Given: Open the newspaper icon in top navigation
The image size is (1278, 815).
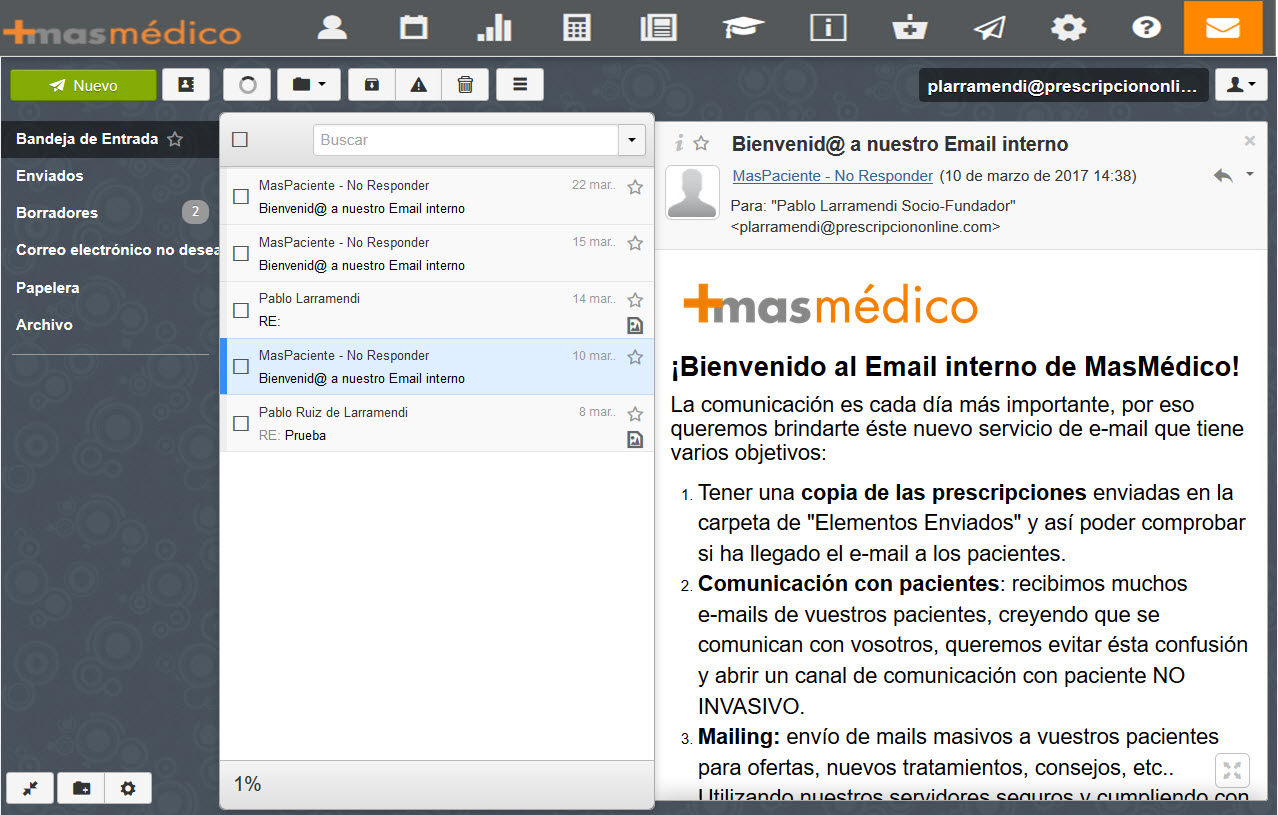Looking at the screenshot, I should (658, 27).
